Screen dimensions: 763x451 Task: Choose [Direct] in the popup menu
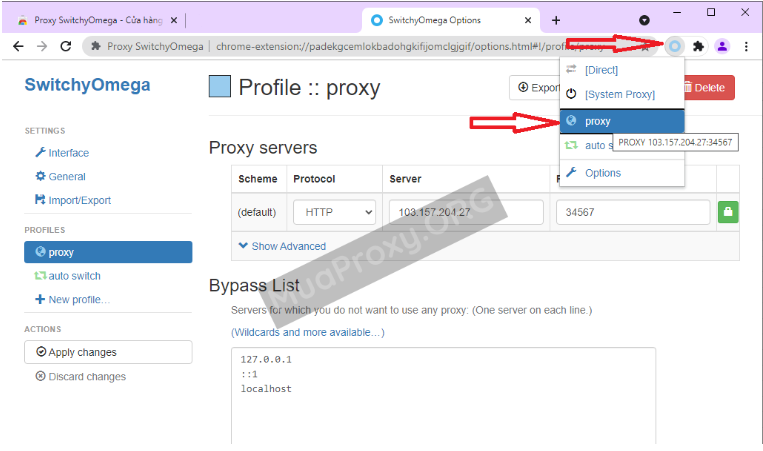[622, 70]
